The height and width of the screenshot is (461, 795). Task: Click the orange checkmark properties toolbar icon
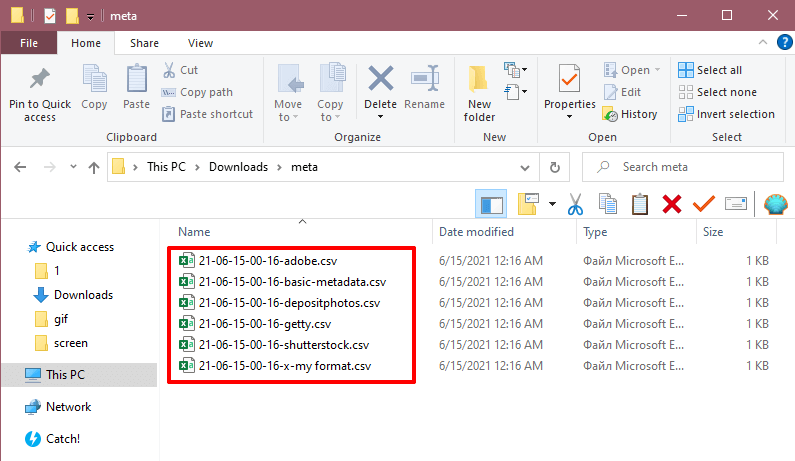704,204
